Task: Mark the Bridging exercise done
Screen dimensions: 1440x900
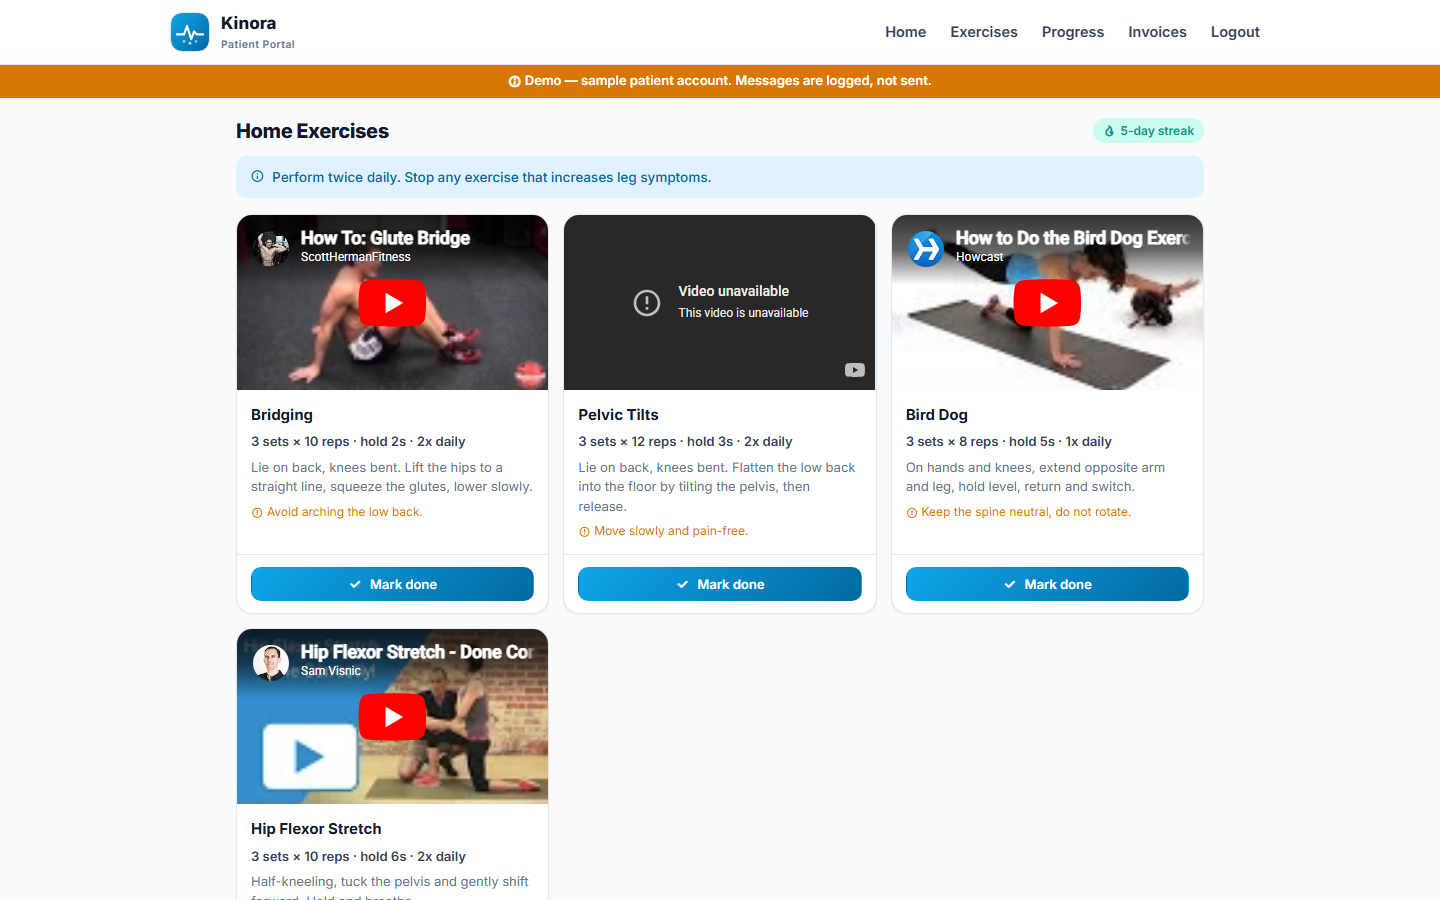Action: [x=392, y=584]
